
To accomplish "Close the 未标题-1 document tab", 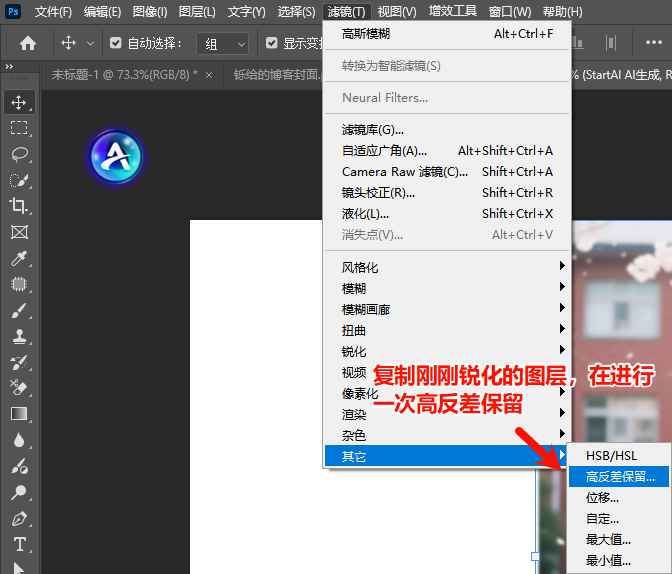I will pyautogui.click(x=209, y=75).
